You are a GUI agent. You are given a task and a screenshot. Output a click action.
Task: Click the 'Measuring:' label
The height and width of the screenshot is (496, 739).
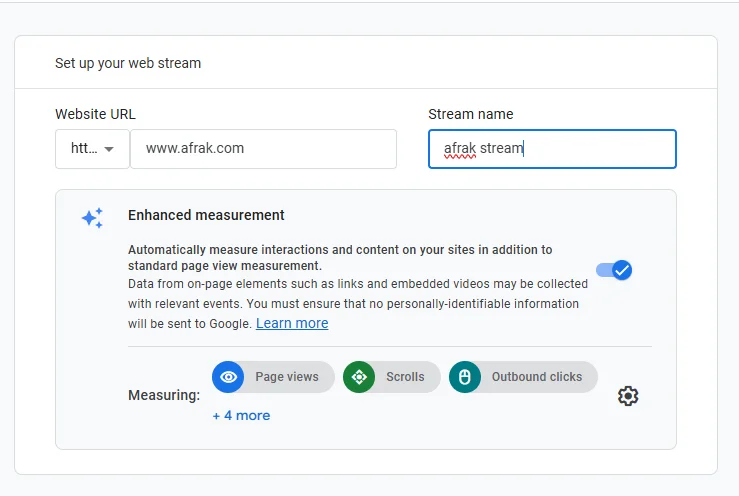[164, 395]
